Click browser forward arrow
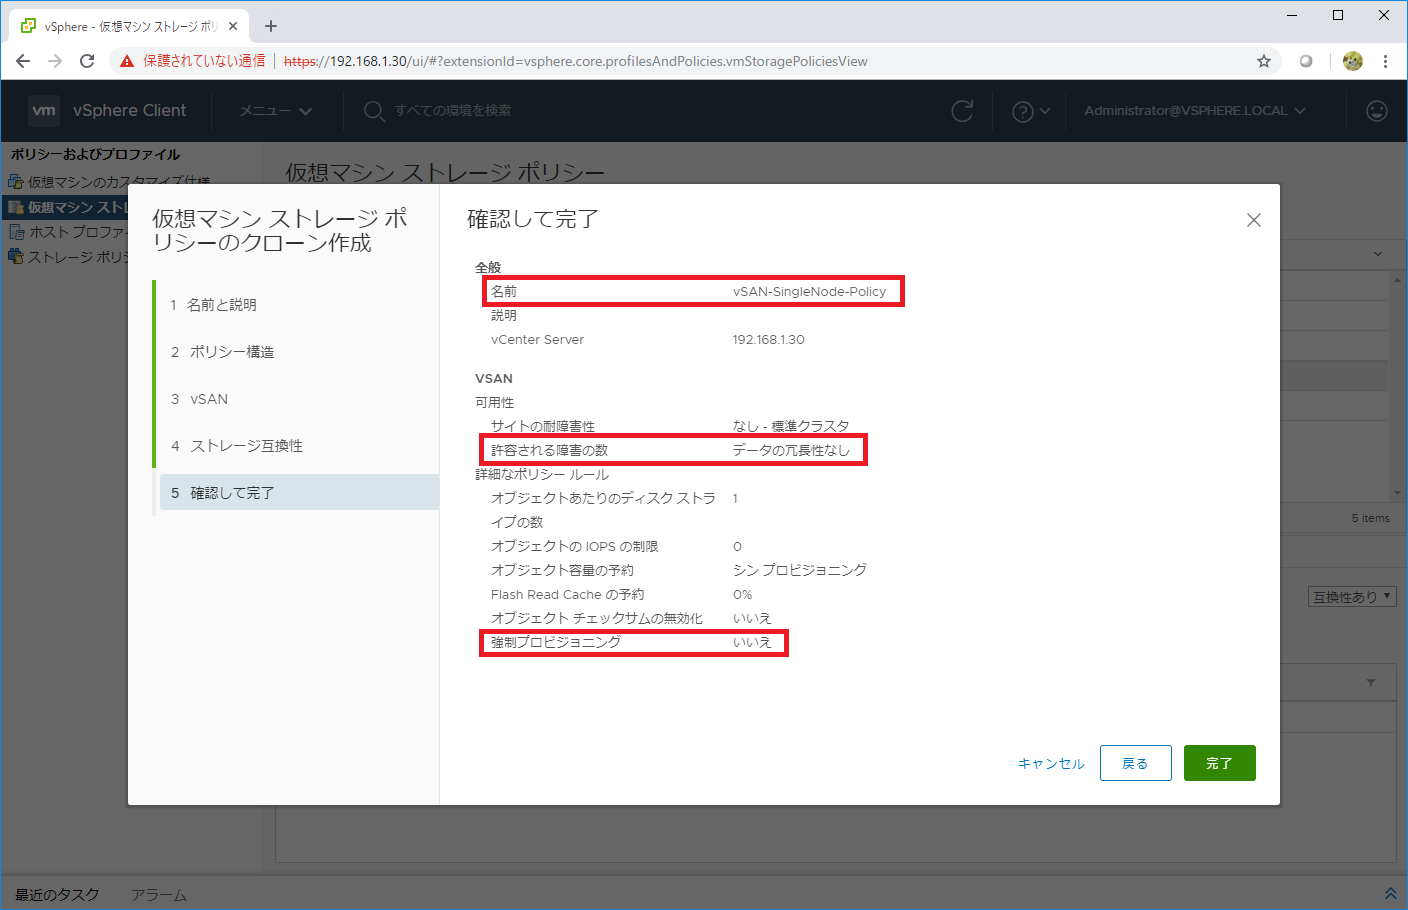 pos(55,61)
